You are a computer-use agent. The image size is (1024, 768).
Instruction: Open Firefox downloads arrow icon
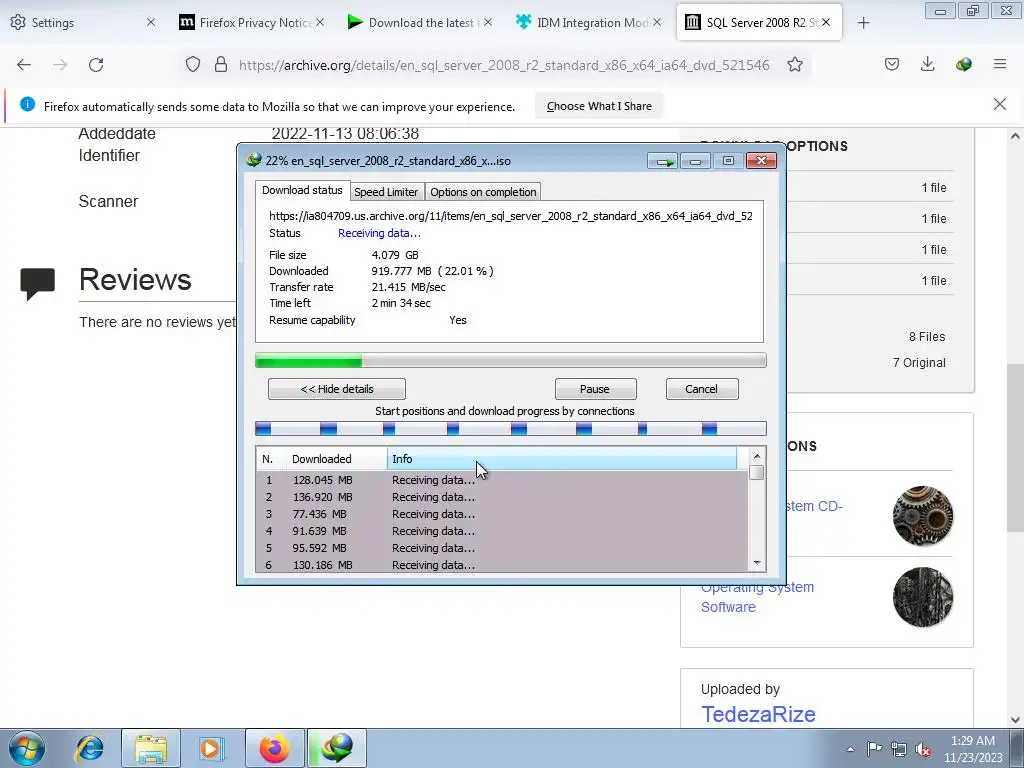pyautogui.click(x=927, y=64)
